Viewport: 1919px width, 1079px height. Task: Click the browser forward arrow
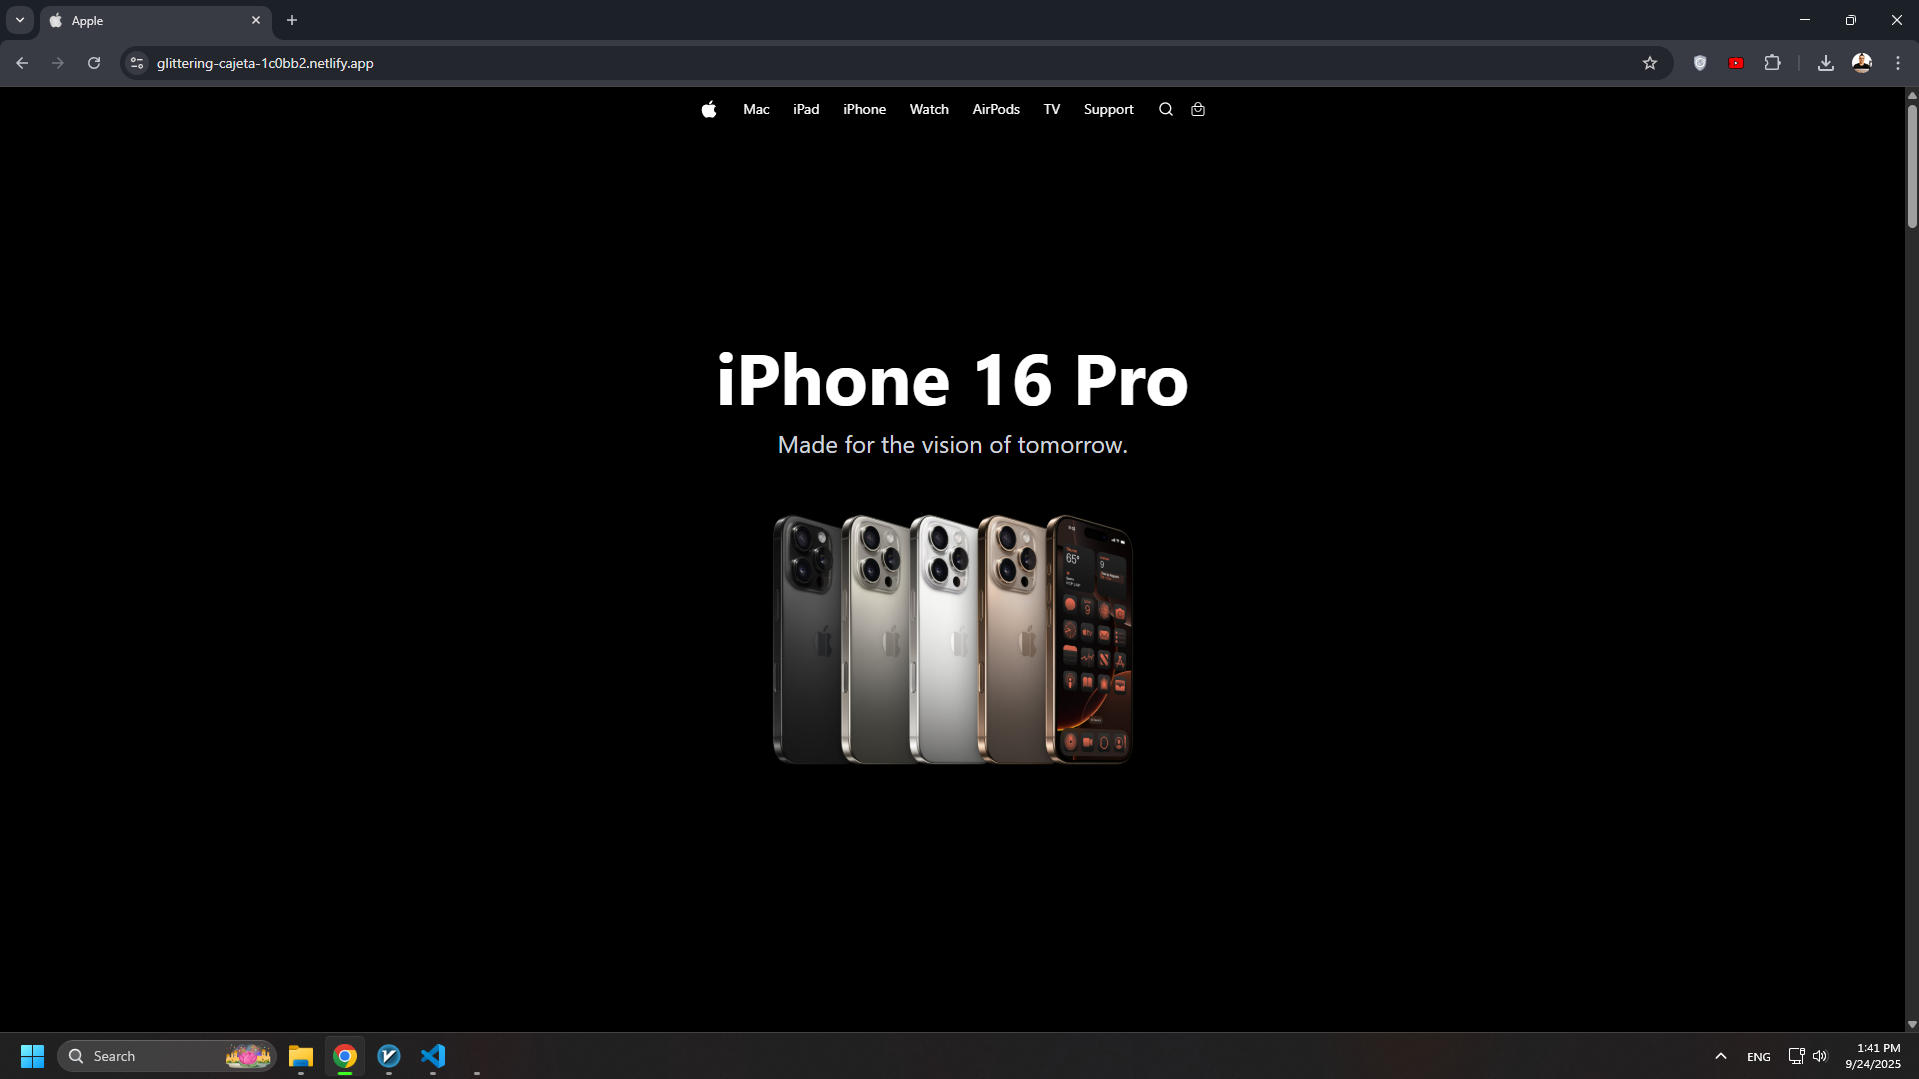[58, 63]
